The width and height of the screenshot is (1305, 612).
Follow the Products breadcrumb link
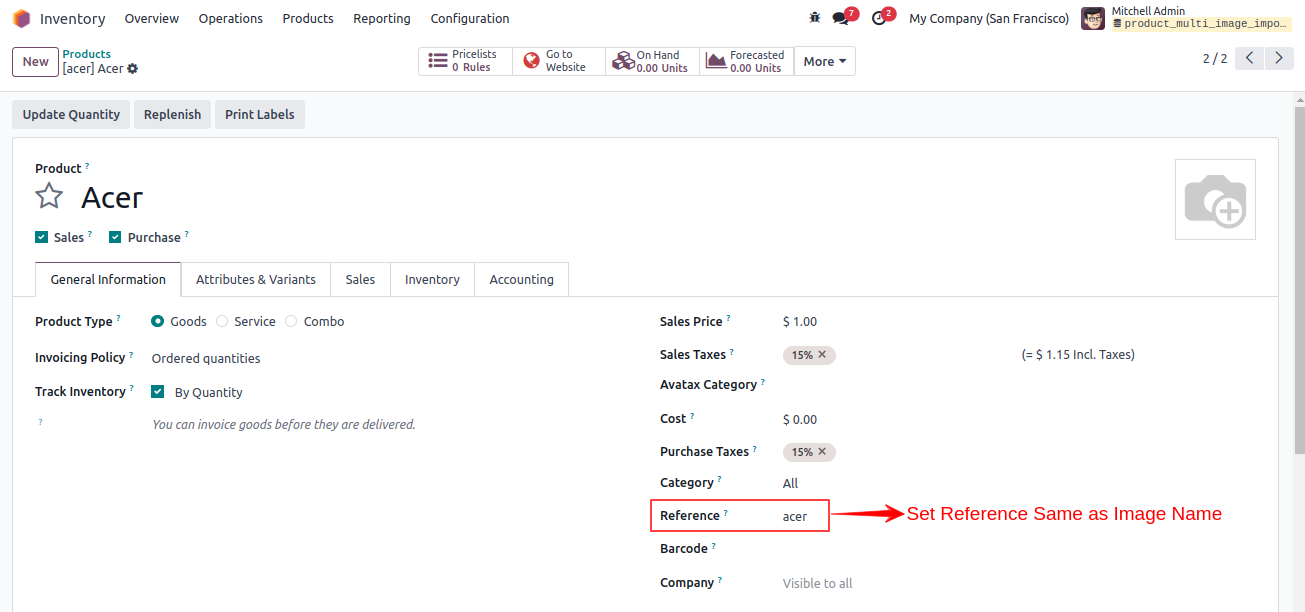87,54
